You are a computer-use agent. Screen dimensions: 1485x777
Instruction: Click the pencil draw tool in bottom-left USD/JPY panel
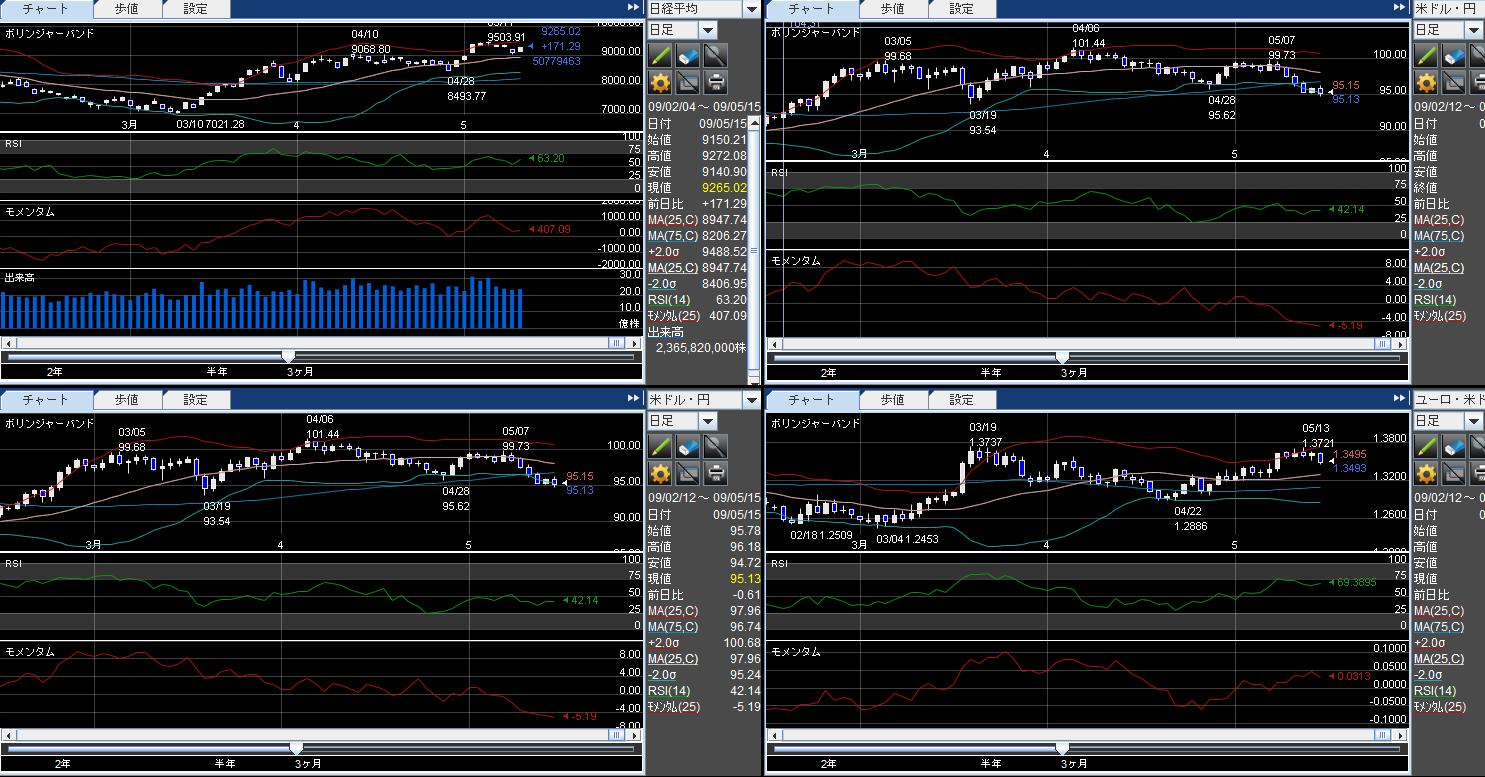click(x=660, y=447)
